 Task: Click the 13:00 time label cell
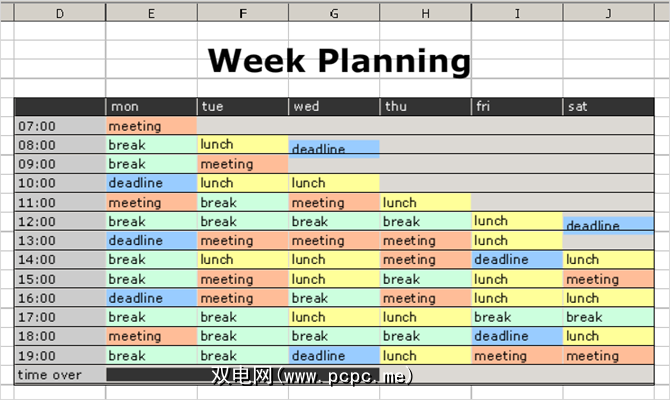pyautogui.click(x=60, y=241)
